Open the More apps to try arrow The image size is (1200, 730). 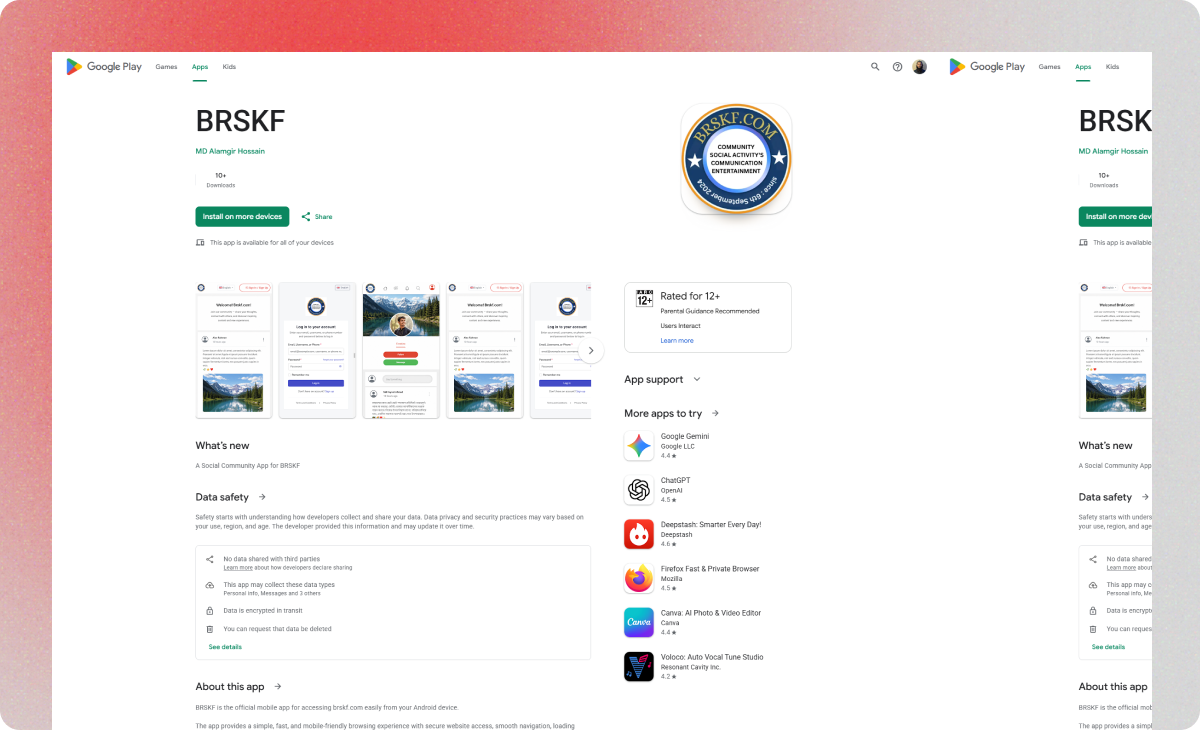(715, 413)
